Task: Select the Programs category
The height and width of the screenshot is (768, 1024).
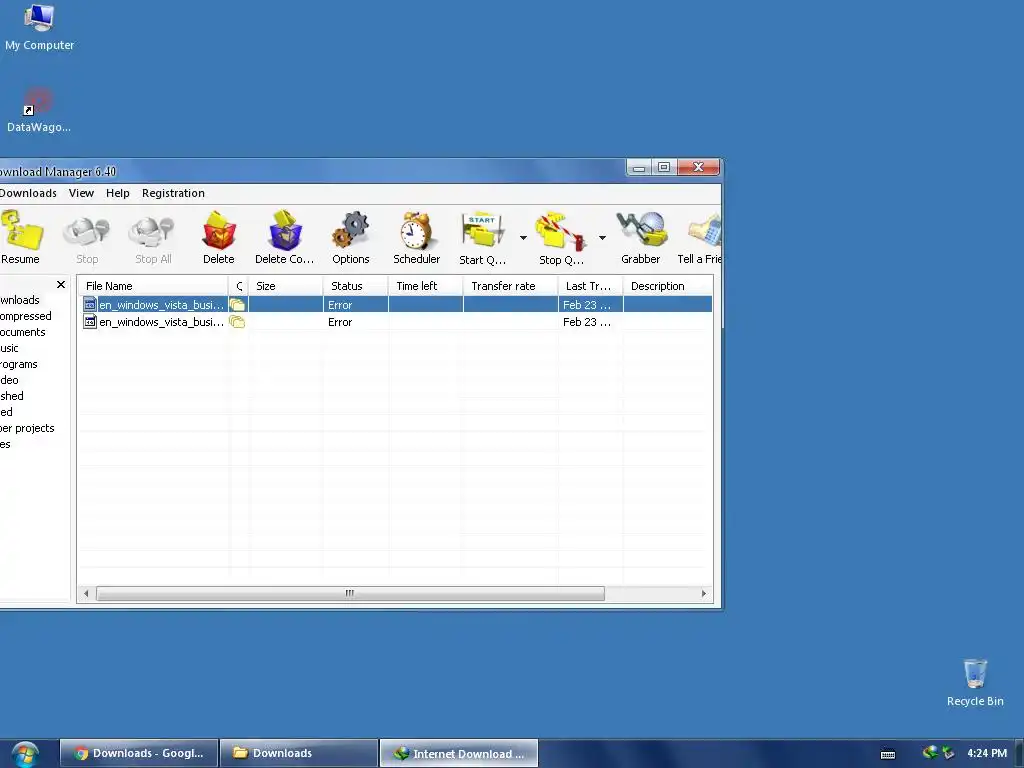Action: pyautogui.click(x=18, y=364)
